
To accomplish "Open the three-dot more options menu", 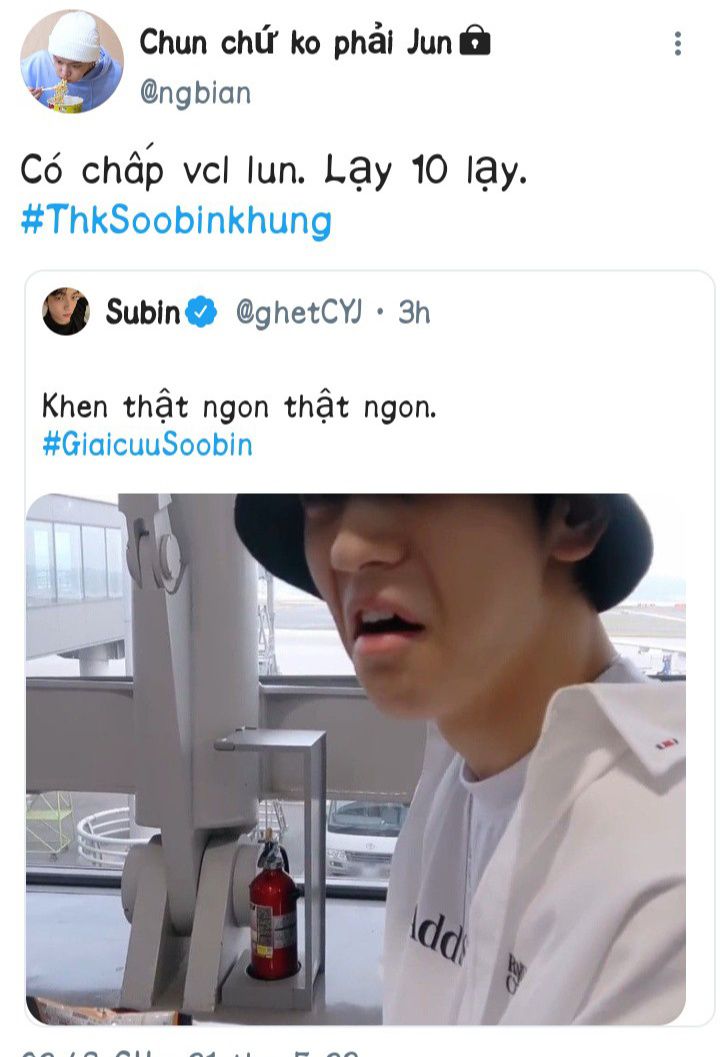I will tap(678, 43).
